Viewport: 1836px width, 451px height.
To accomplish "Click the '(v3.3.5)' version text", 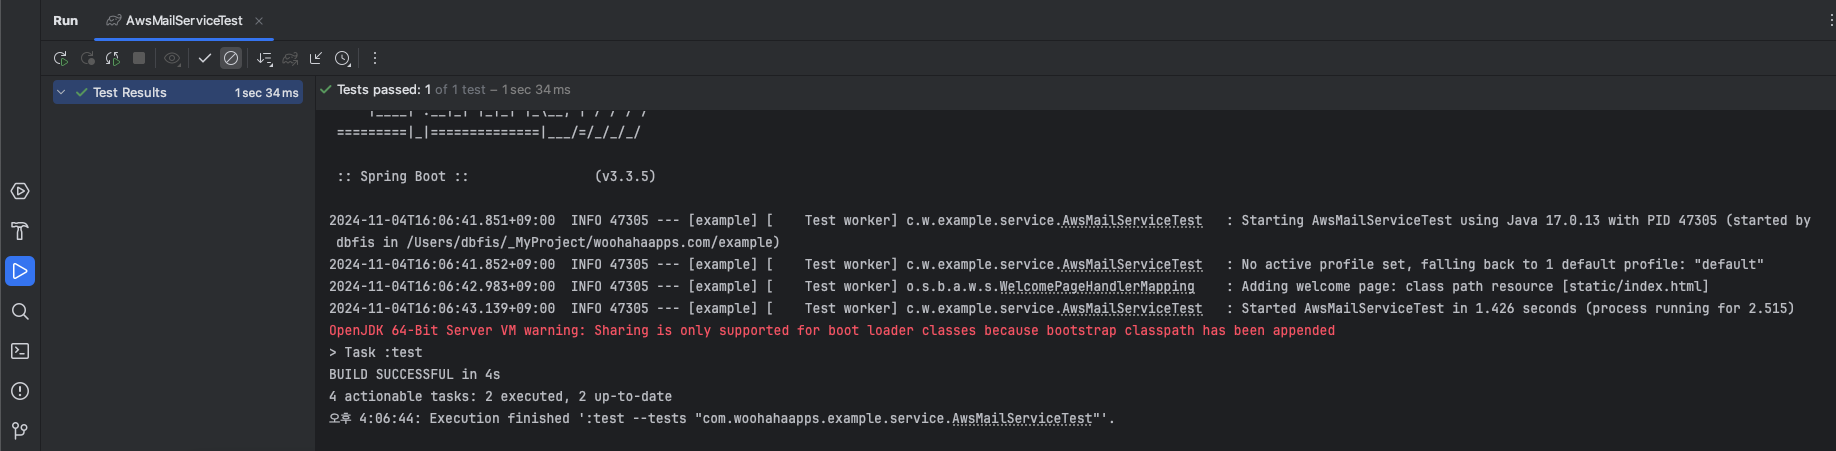I will coord(625,176).
